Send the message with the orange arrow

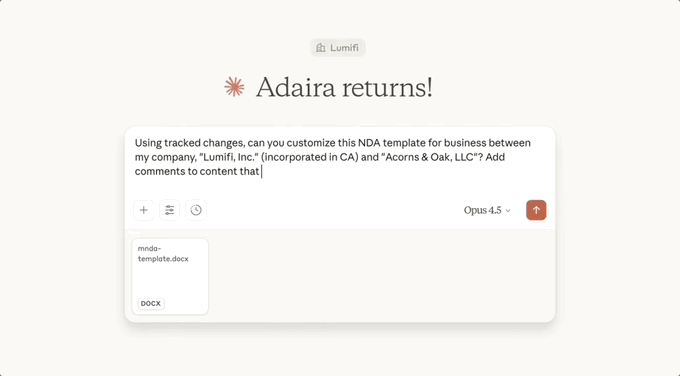pos(536,210)
